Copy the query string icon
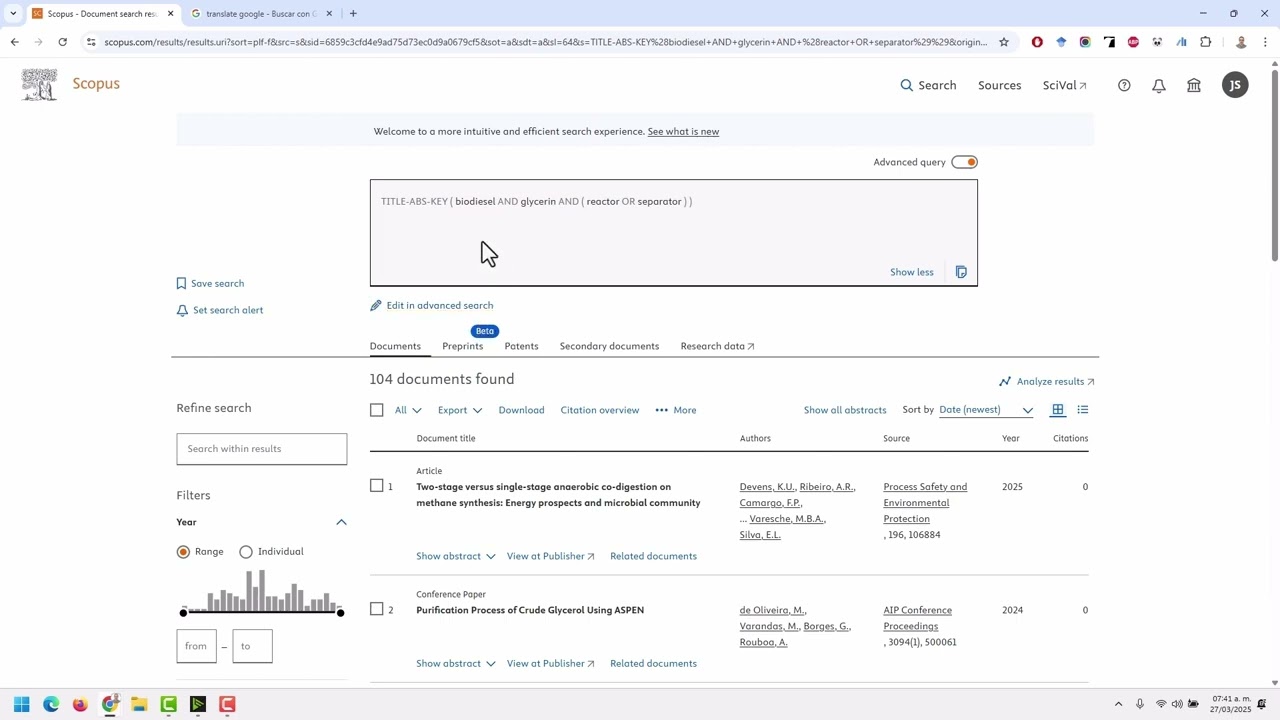The width and height of the screenshot is (1280, 720). [961, 272]
